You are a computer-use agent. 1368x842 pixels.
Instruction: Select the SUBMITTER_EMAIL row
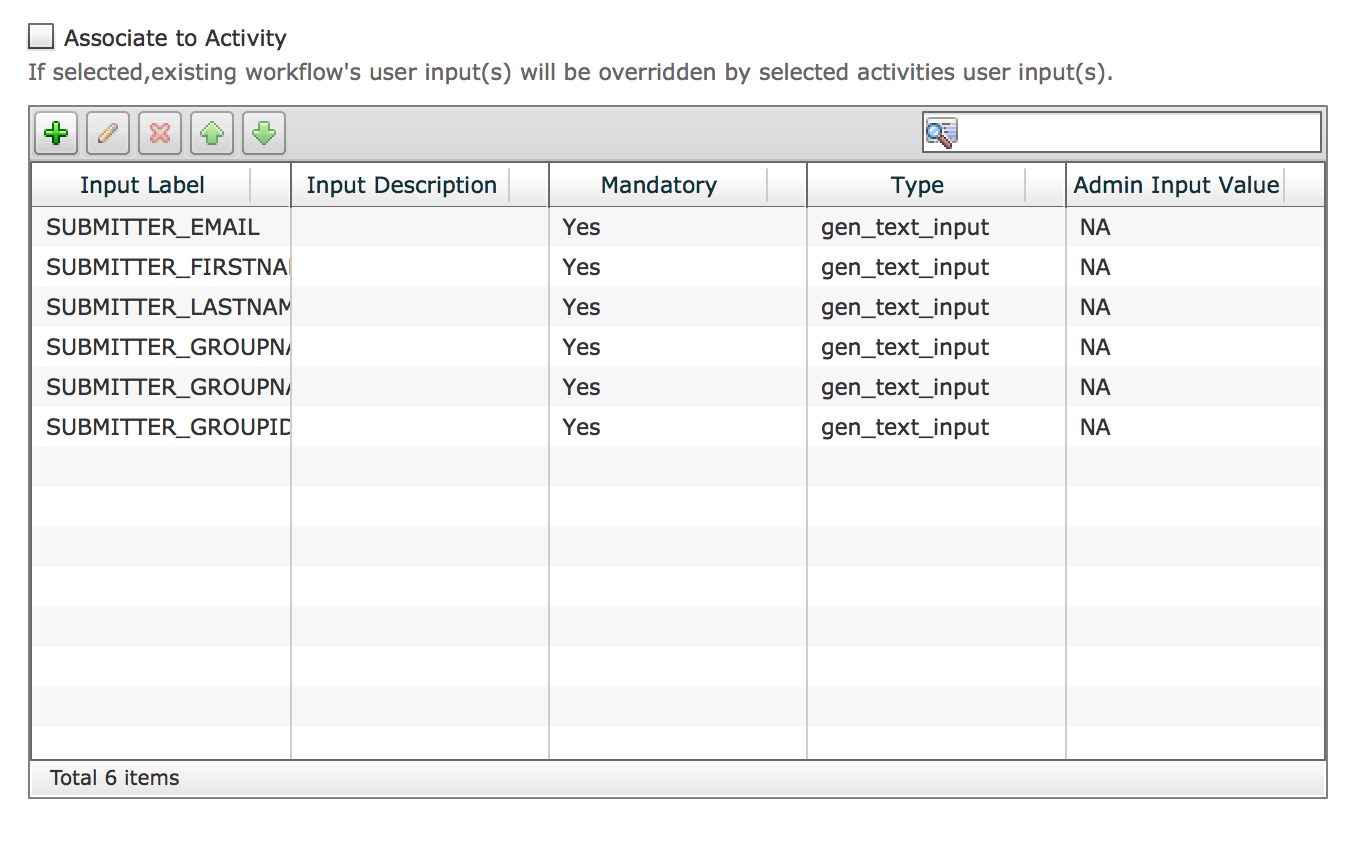678,227
